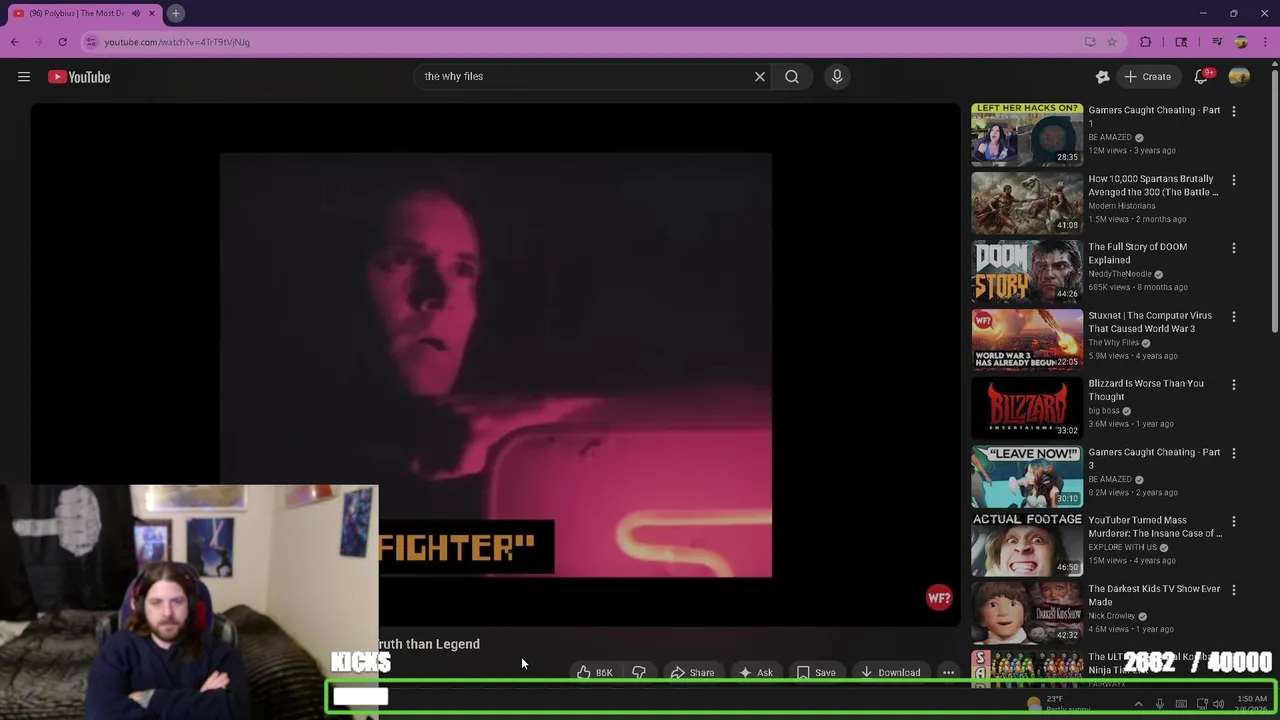1280x720 pixels.
Task: Open 'Blizzard Is Worse Than You Thought' title
Action: click(x=1146, y=390)
